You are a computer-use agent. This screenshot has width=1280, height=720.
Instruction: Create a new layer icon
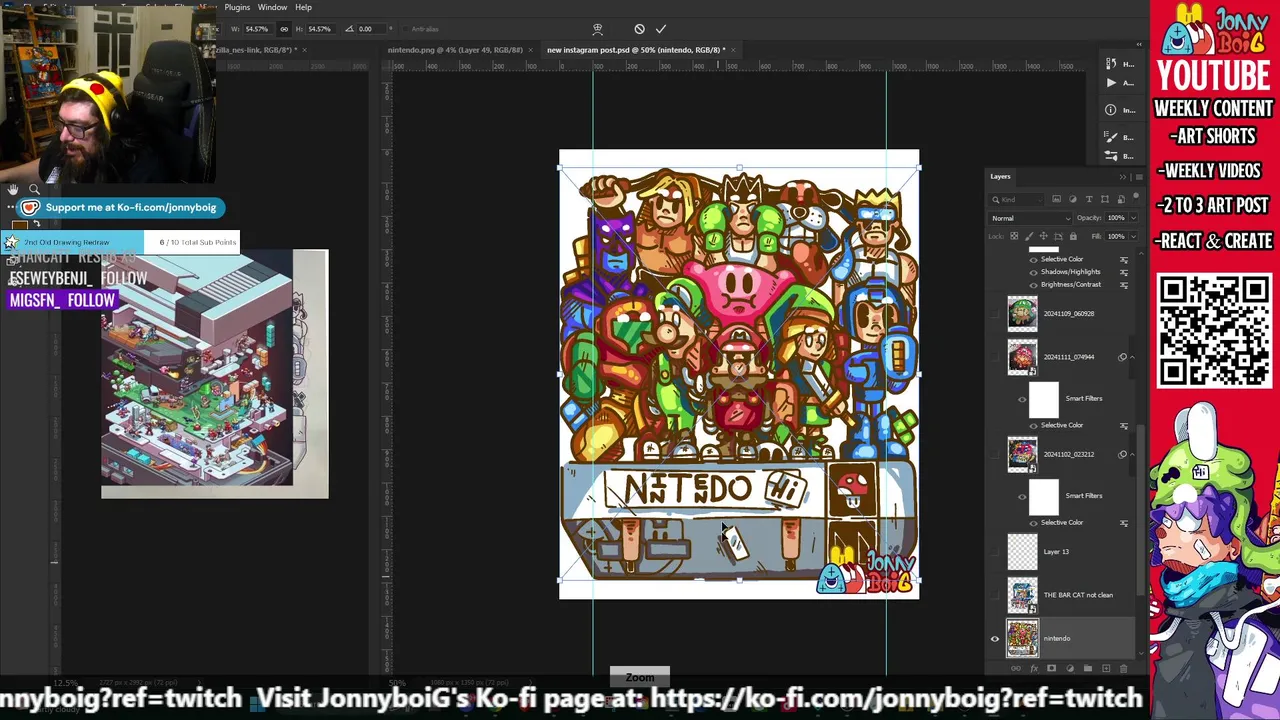1105,668
